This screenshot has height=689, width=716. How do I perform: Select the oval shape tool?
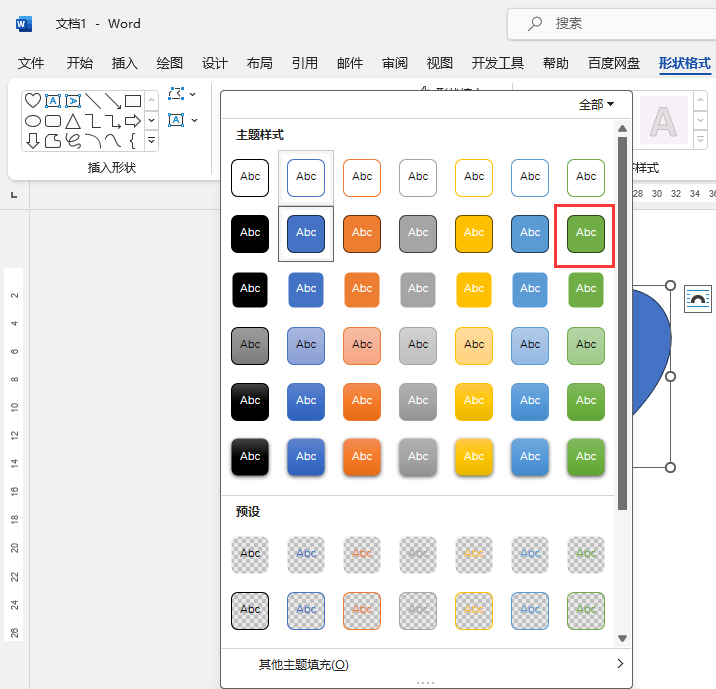[x=32, y=121]
